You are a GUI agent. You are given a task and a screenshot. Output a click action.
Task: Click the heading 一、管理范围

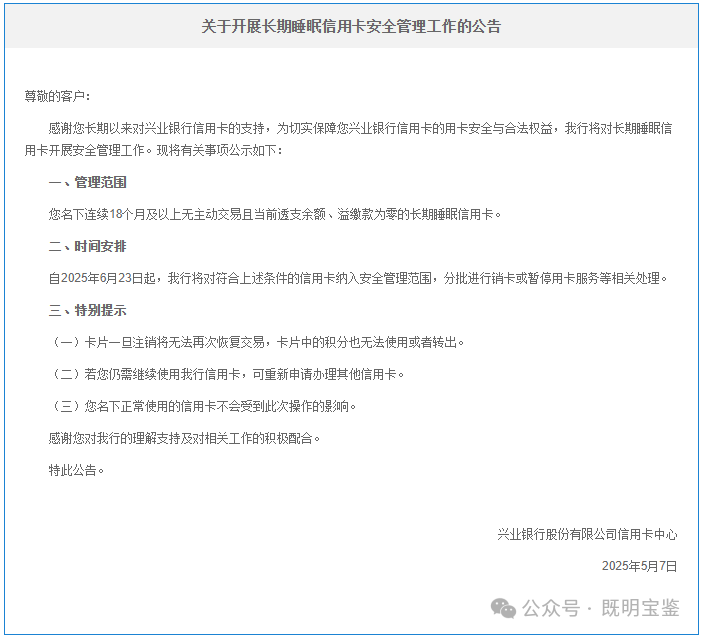click(x=88, y=182)
